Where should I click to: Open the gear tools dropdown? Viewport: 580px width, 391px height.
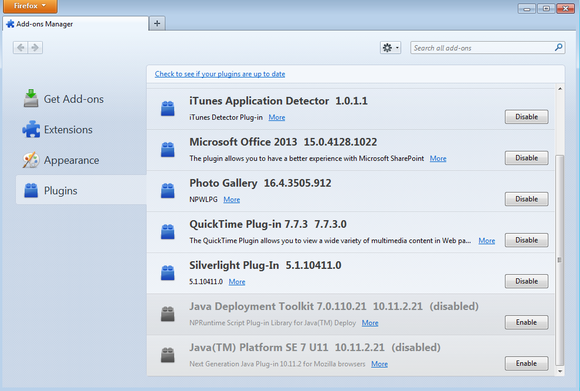(x=391, y=48)
